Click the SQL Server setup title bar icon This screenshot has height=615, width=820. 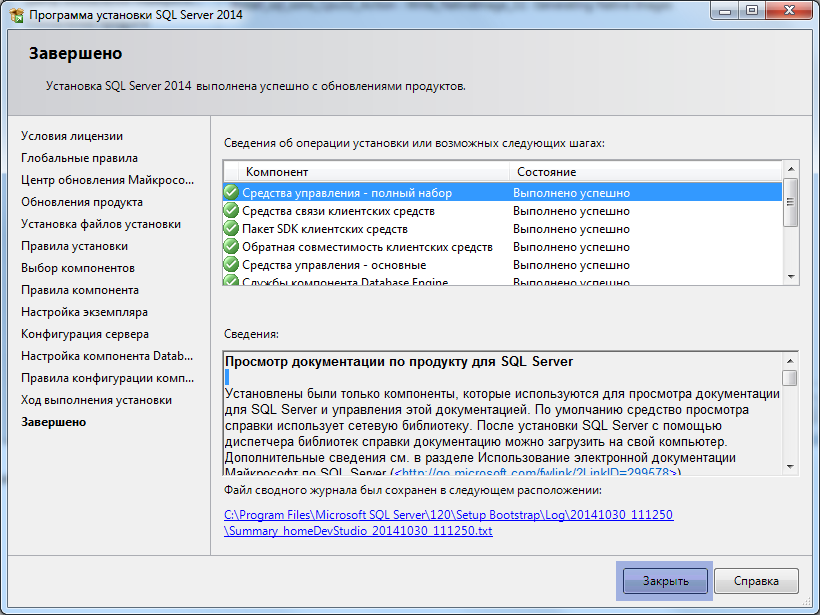coord(17,15)
